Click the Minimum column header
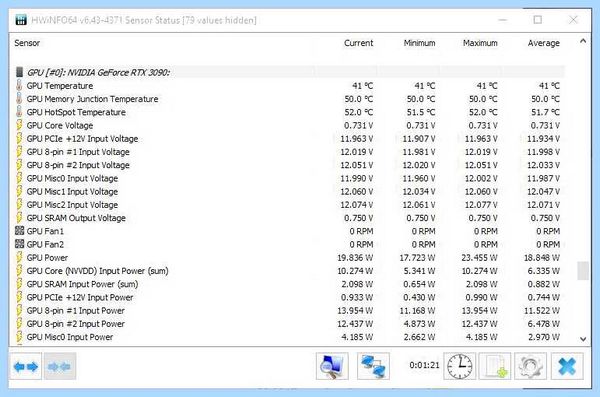600x397 pixels. click(419, 43)
